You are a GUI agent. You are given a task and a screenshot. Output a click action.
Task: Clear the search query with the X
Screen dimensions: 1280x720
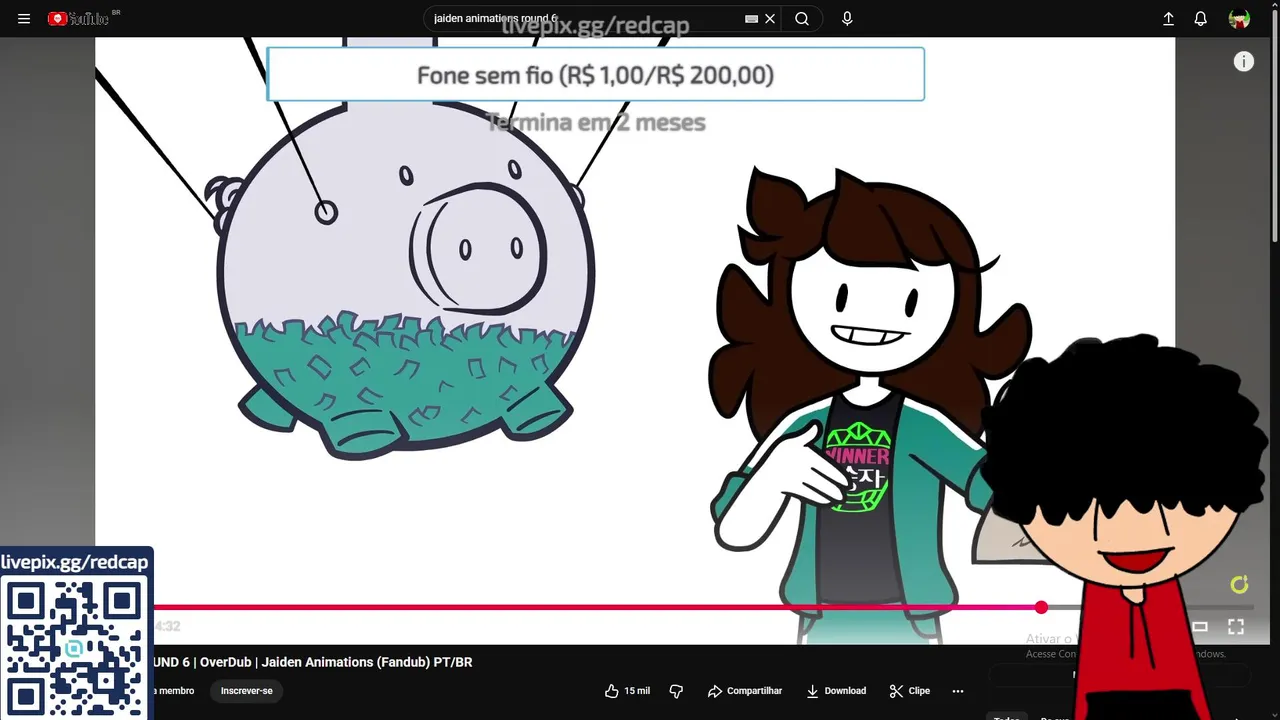(770, 19)
